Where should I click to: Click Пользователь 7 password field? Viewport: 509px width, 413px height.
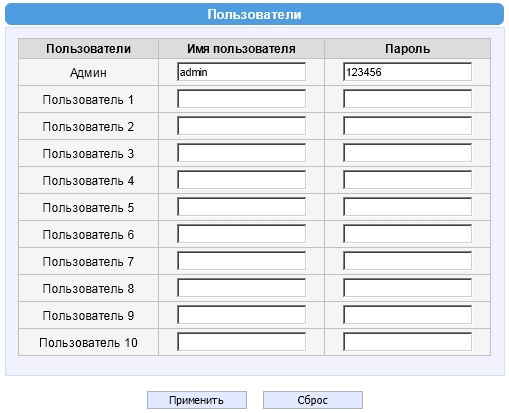(407, 261)
